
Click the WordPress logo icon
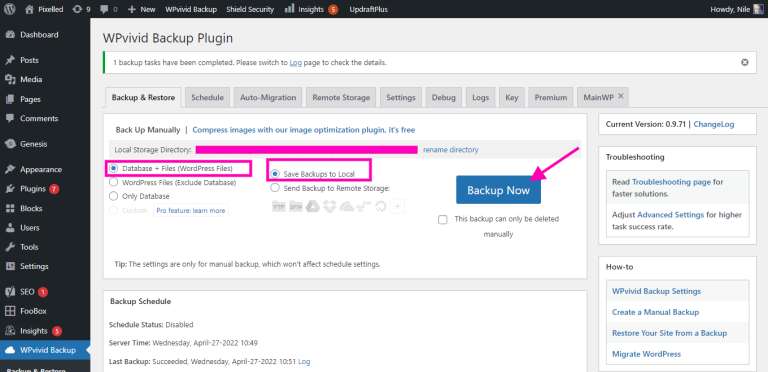coord(10,9)
